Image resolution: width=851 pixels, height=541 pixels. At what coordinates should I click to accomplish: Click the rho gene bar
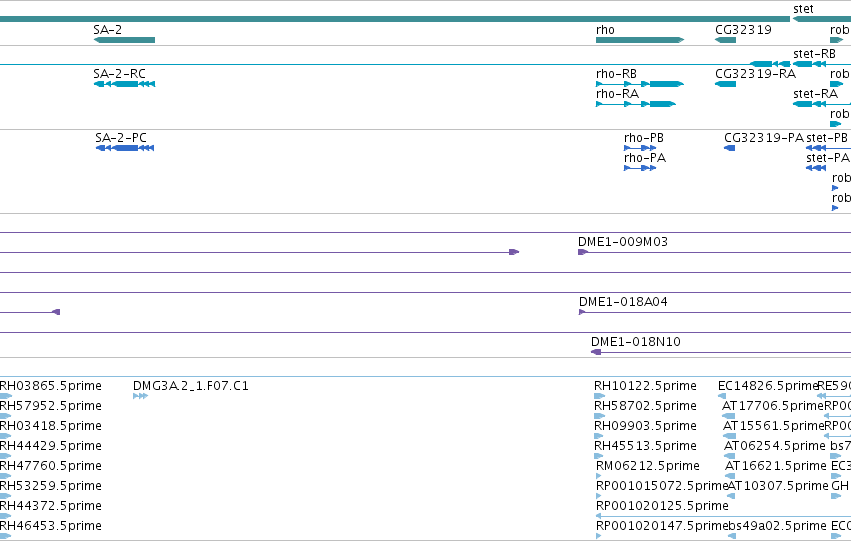[640, 40]
